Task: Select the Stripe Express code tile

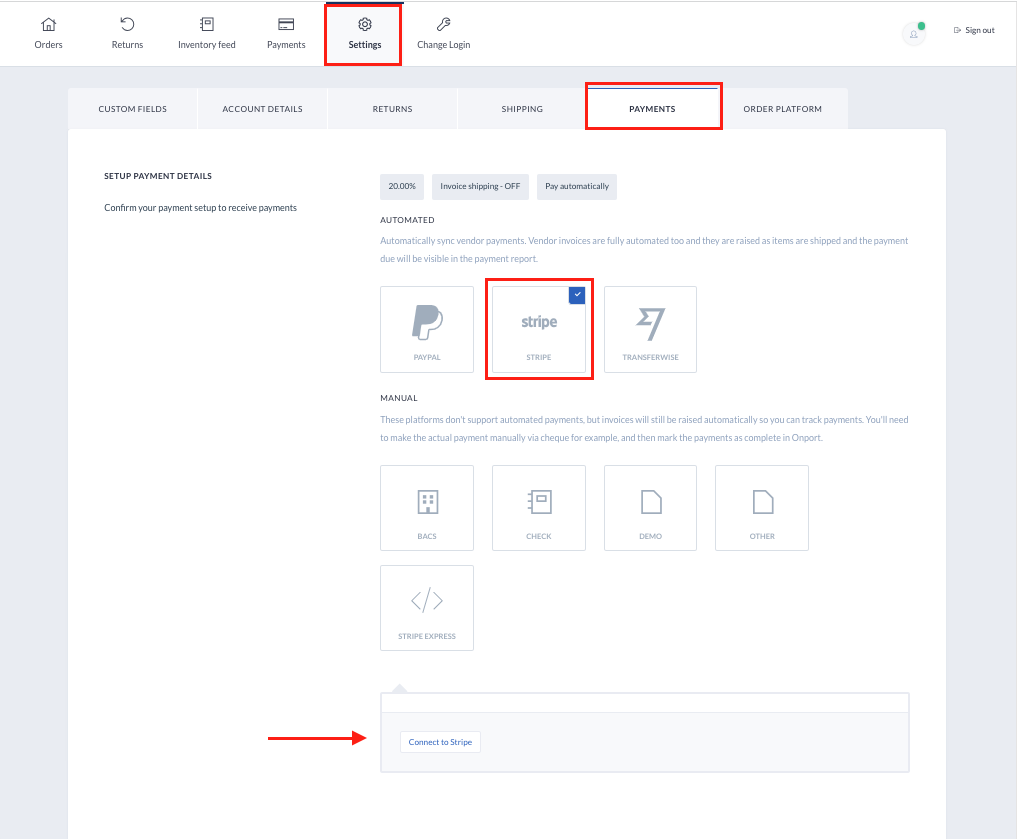Action: pyautogui.click(x=427, y=608)
